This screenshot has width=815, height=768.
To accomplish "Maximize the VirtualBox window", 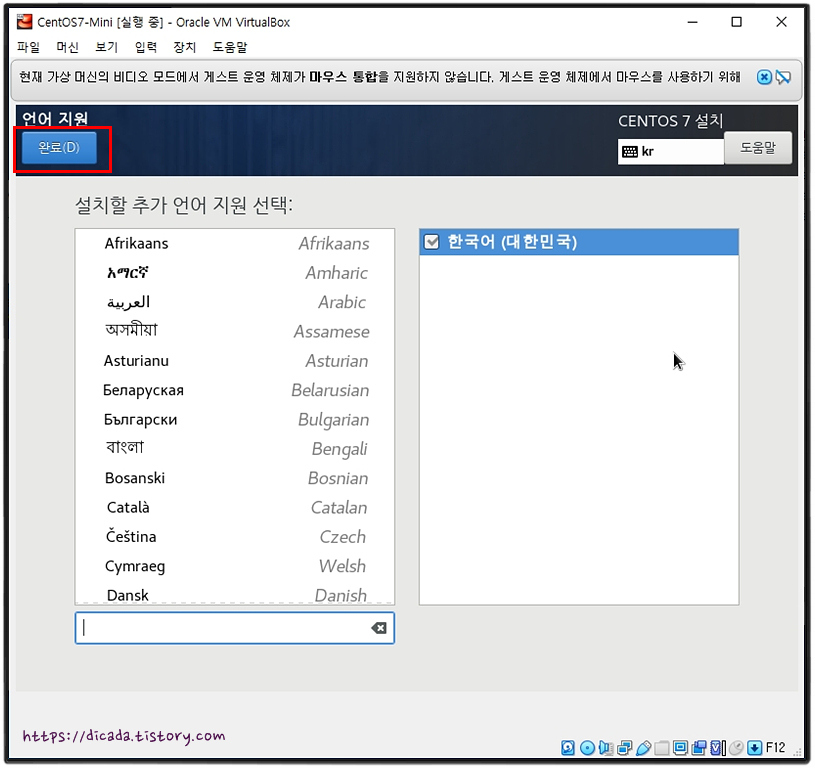I will [737, 22].
